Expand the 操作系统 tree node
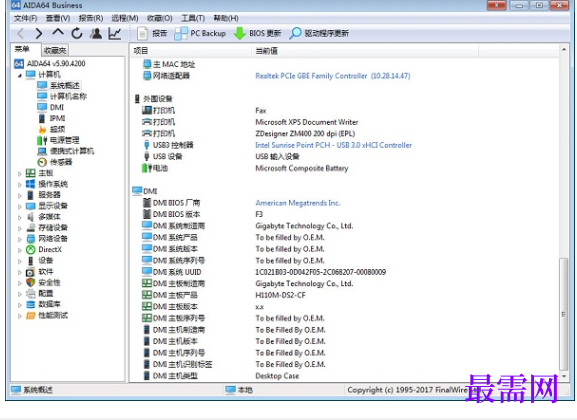The width and height of the screenshot is (577, 420). point(20,184)
